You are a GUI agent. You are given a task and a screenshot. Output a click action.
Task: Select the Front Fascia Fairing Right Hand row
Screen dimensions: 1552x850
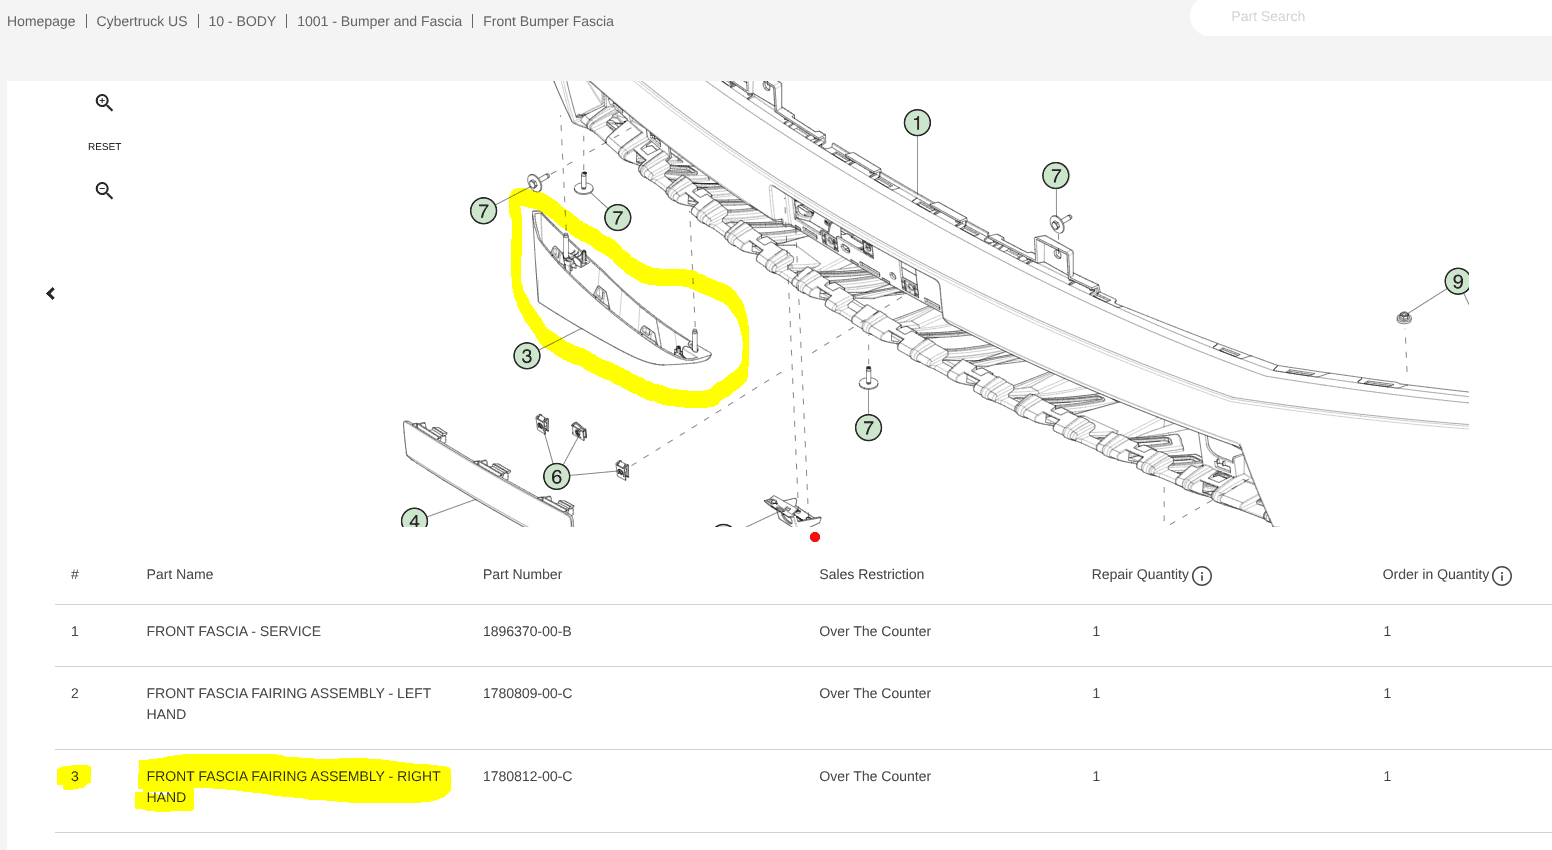point(803,787)
